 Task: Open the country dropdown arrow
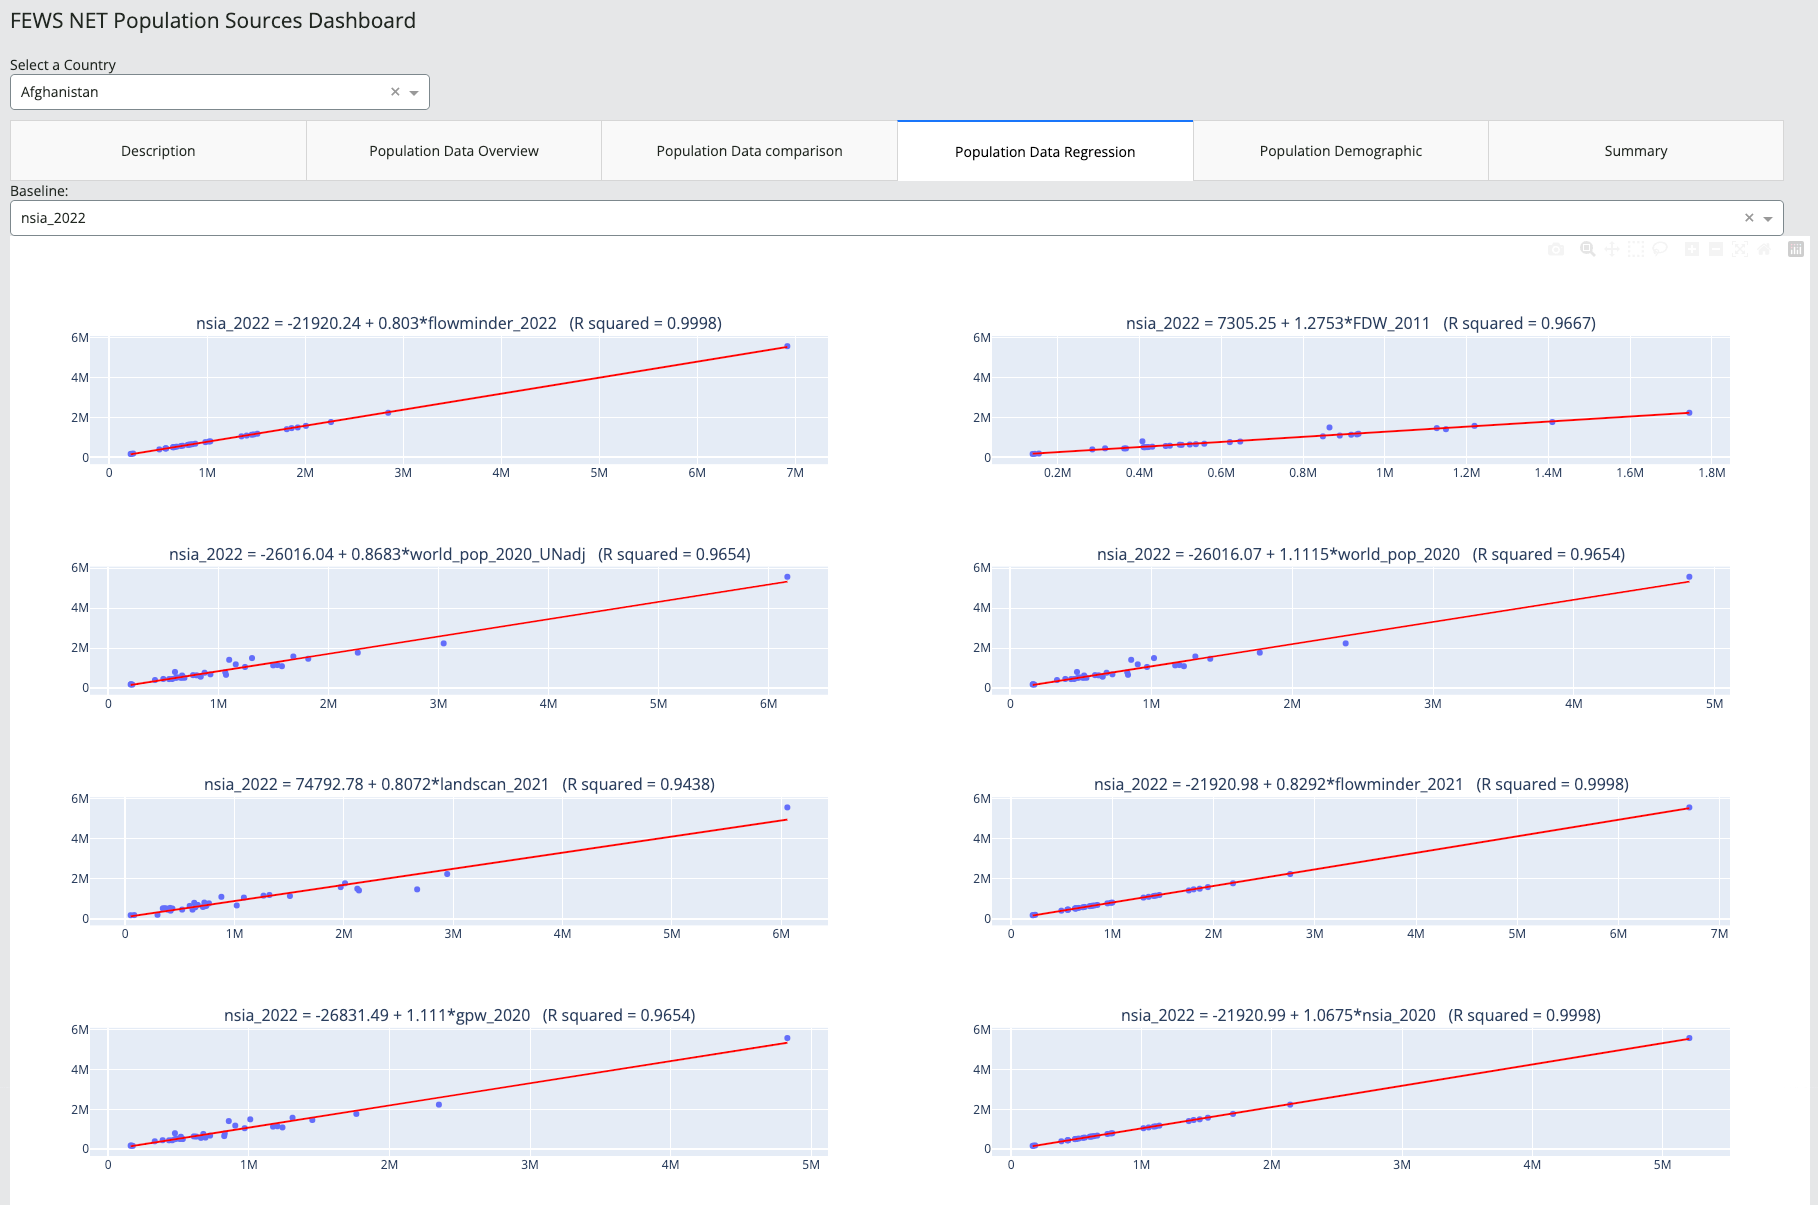[x=414, y=92]
